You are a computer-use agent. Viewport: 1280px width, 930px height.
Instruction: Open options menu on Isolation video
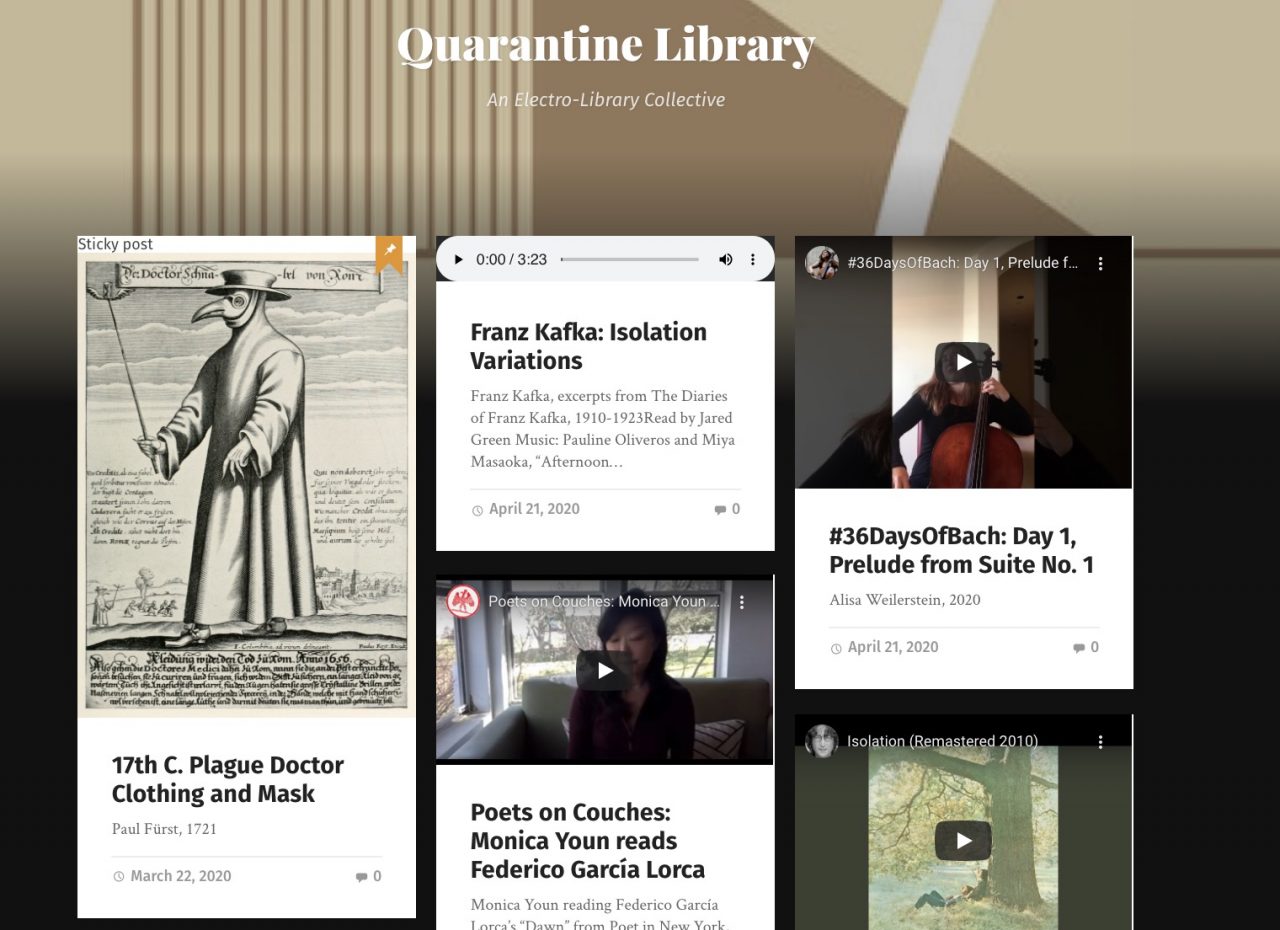pos(1100,741)
